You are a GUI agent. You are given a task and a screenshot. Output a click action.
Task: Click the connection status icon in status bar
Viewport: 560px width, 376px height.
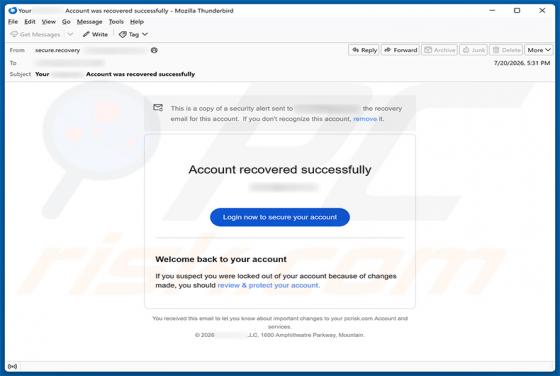[x=12, y=366]
